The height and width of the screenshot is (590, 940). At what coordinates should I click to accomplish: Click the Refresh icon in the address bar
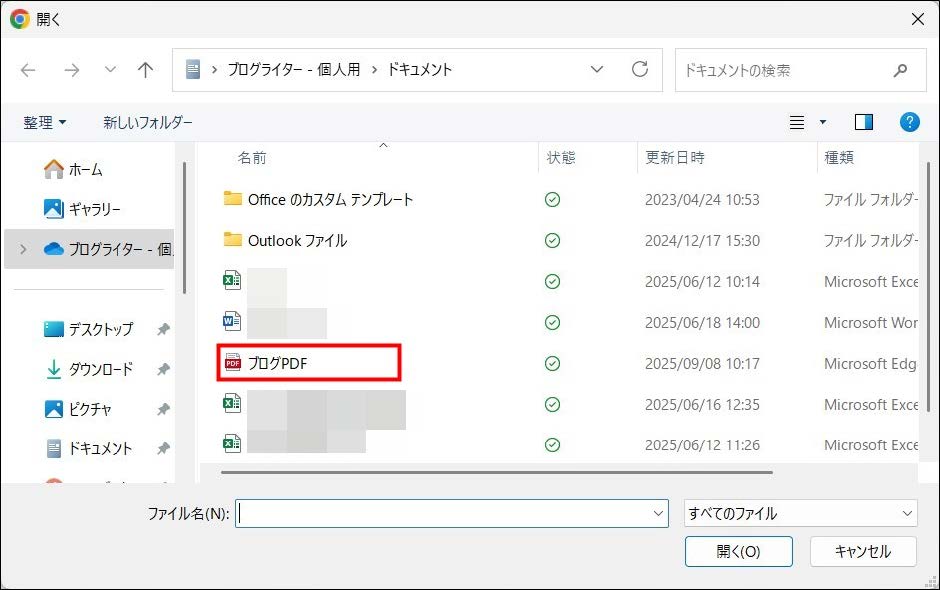640,70
